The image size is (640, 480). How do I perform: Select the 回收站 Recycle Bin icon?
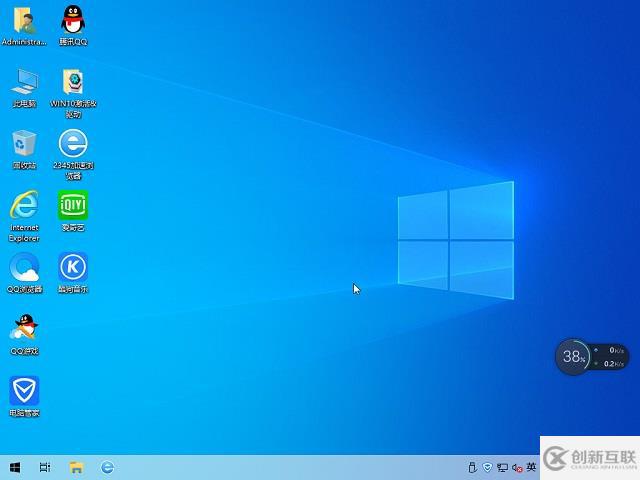pos(24,149)
